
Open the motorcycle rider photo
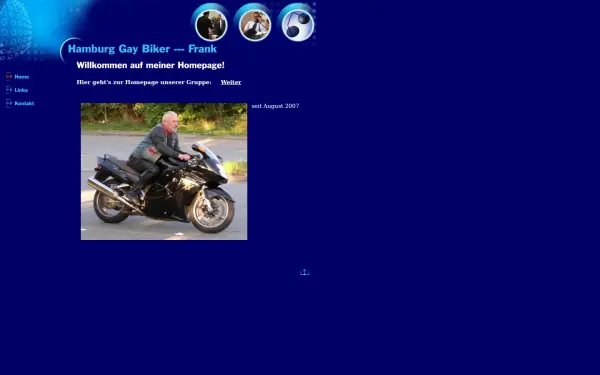pyautogui.click(x=164, y=171)
